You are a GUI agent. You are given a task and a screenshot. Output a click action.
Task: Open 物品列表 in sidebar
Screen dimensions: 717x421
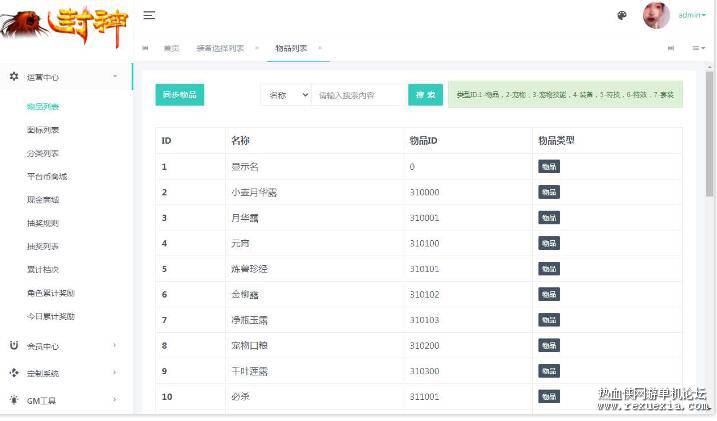tap(43, 107)
